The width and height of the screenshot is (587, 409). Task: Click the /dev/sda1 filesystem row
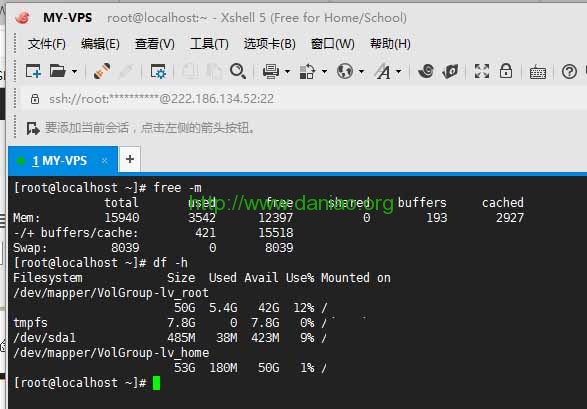pos(170,338)
